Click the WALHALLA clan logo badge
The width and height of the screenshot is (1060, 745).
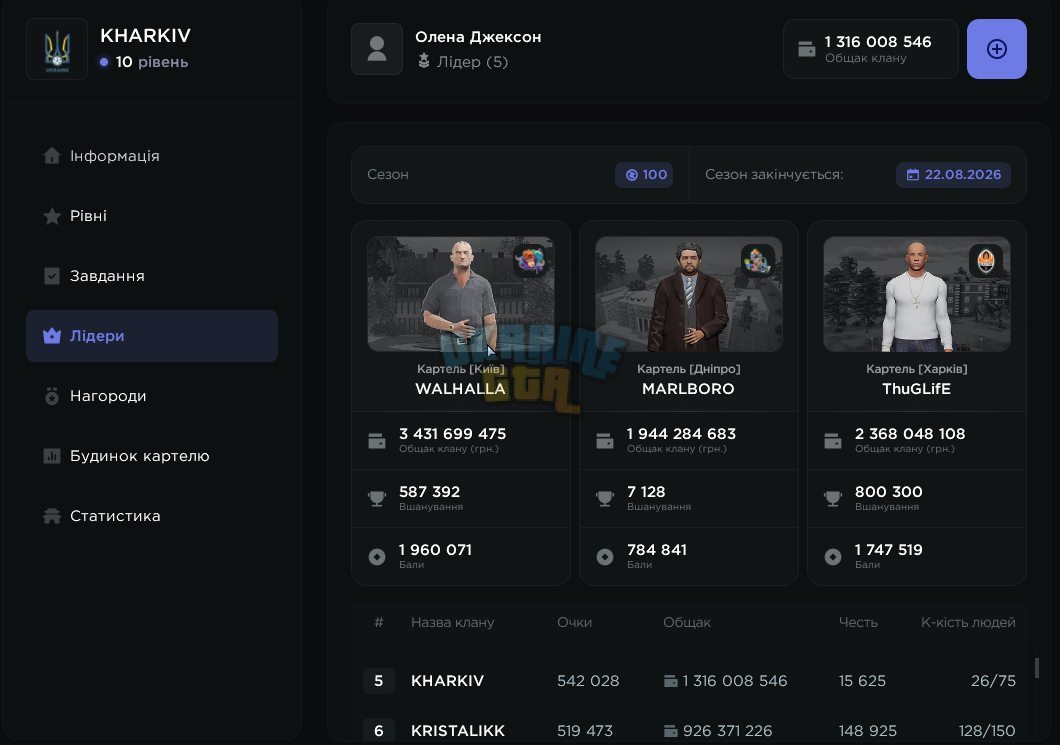[530, 260]
